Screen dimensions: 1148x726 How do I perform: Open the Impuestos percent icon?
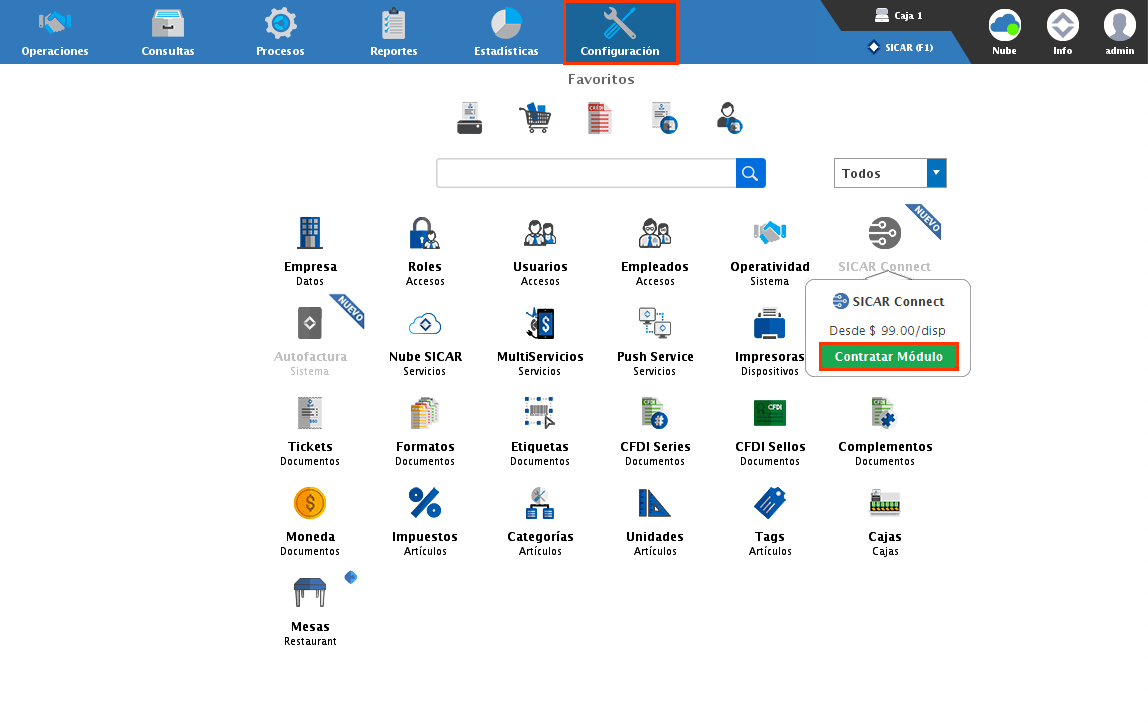425,504
